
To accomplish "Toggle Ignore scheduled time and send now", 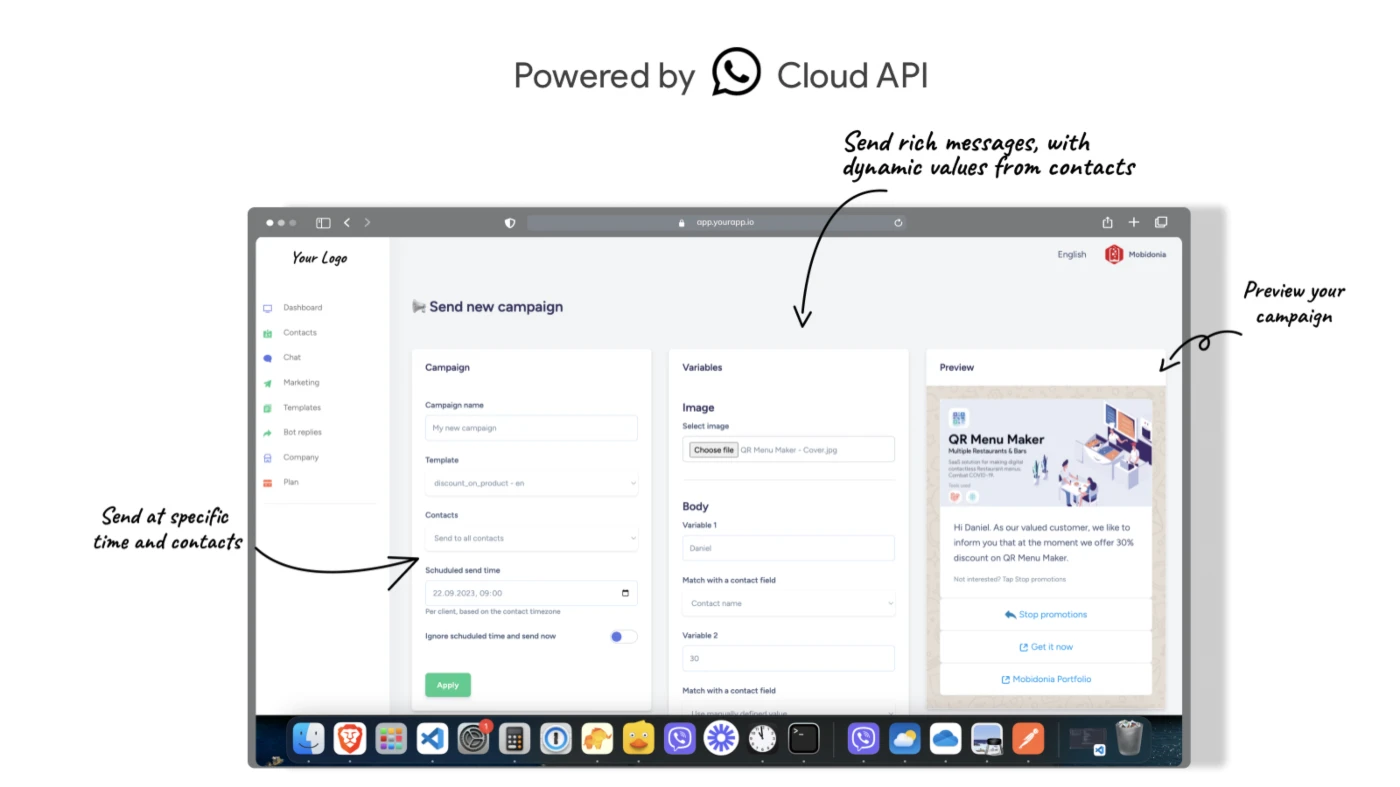I will point(622,637).
